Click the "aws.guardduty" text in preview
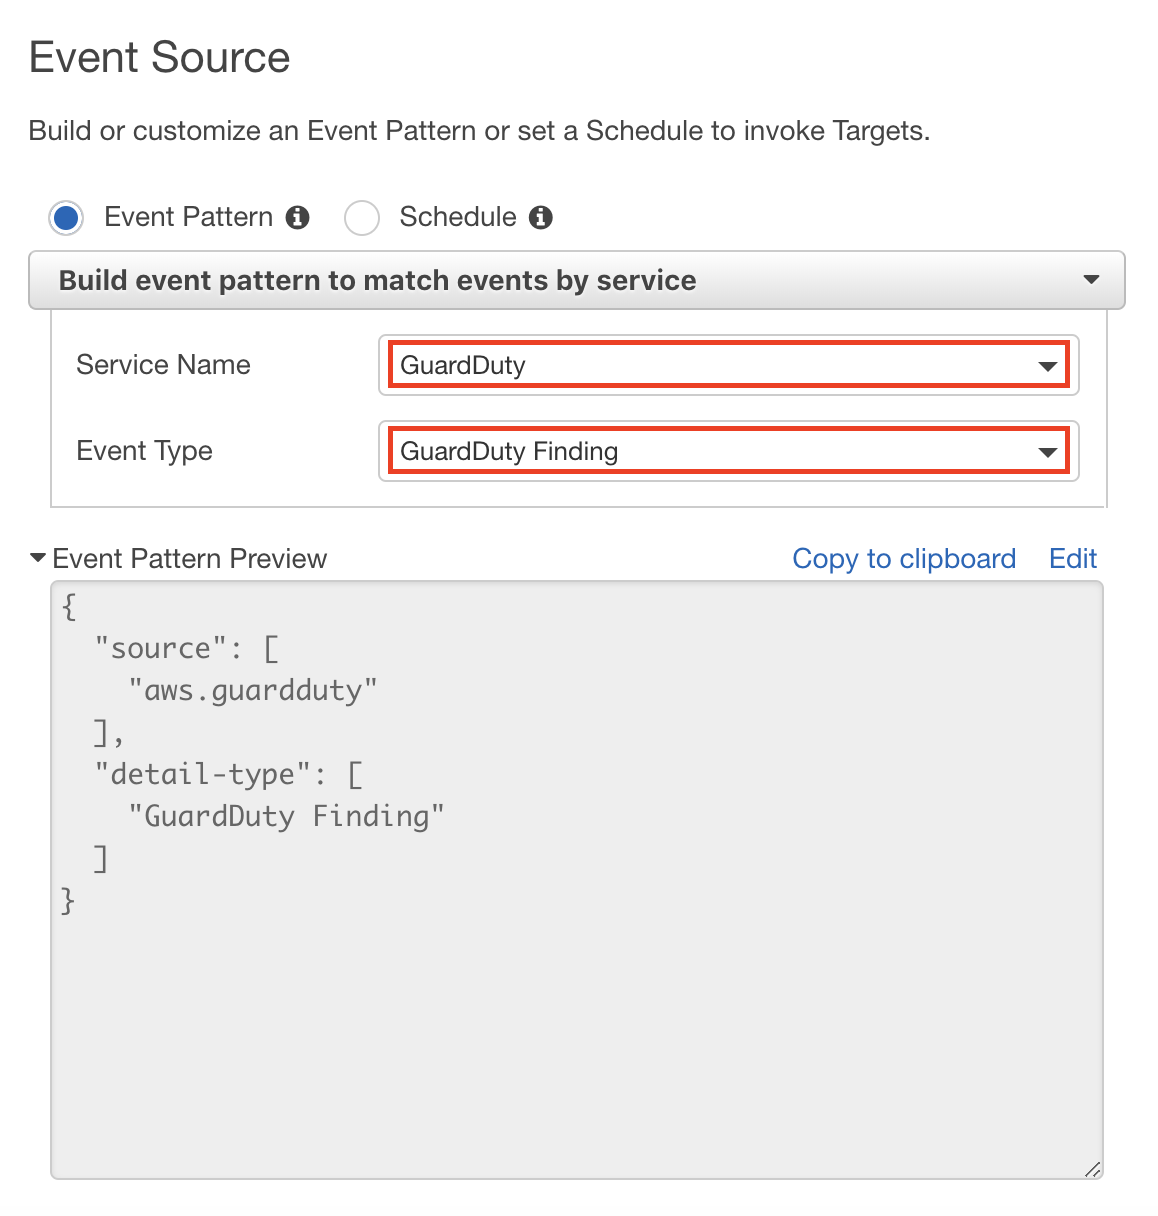This screenshot has width=1158, height=1216. [253, 690]
